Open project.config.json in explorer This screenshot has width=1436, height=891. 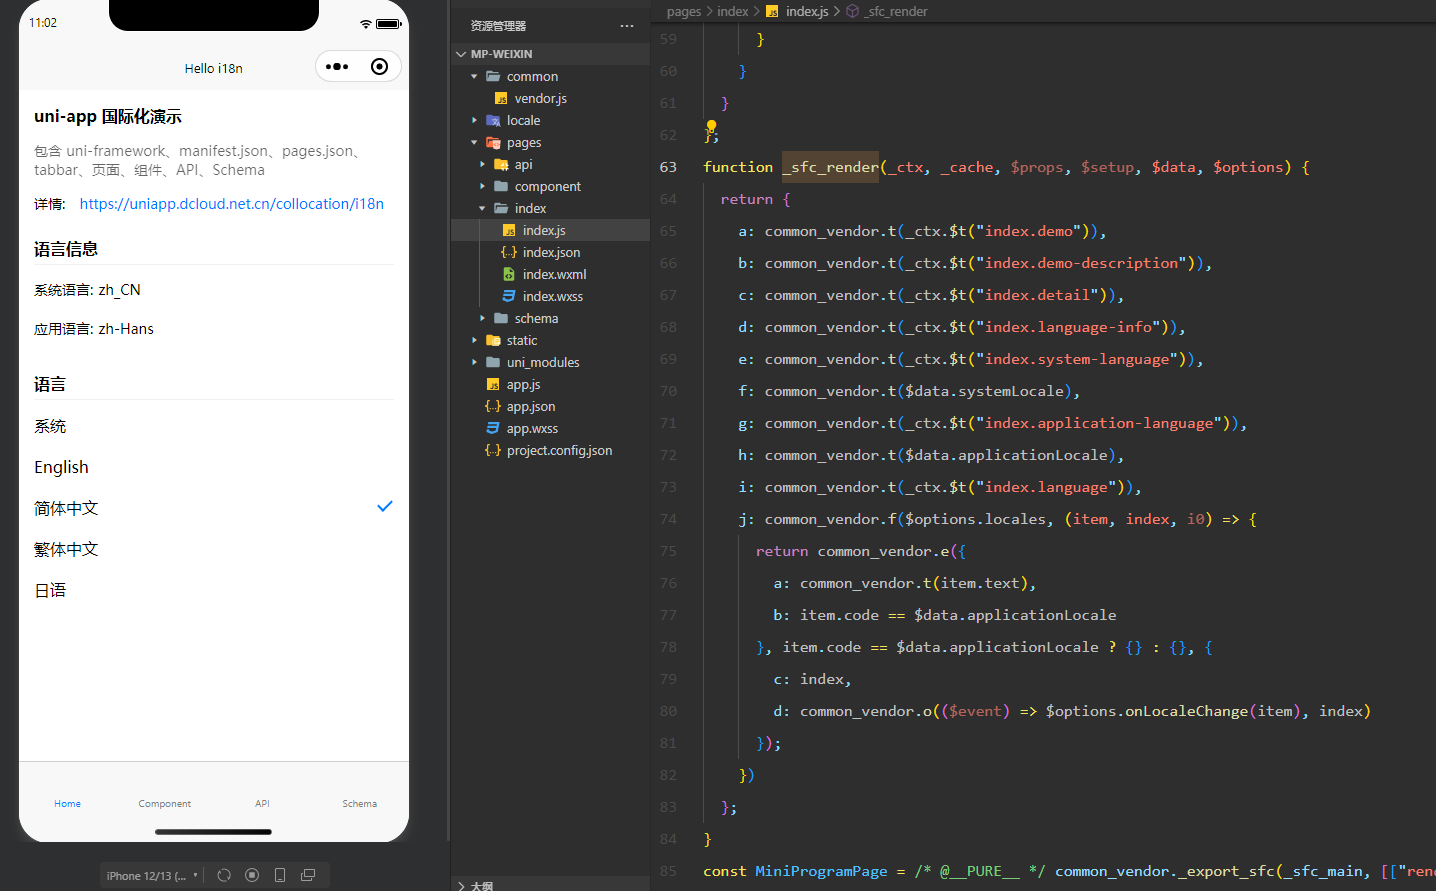(x=559, y=451)
